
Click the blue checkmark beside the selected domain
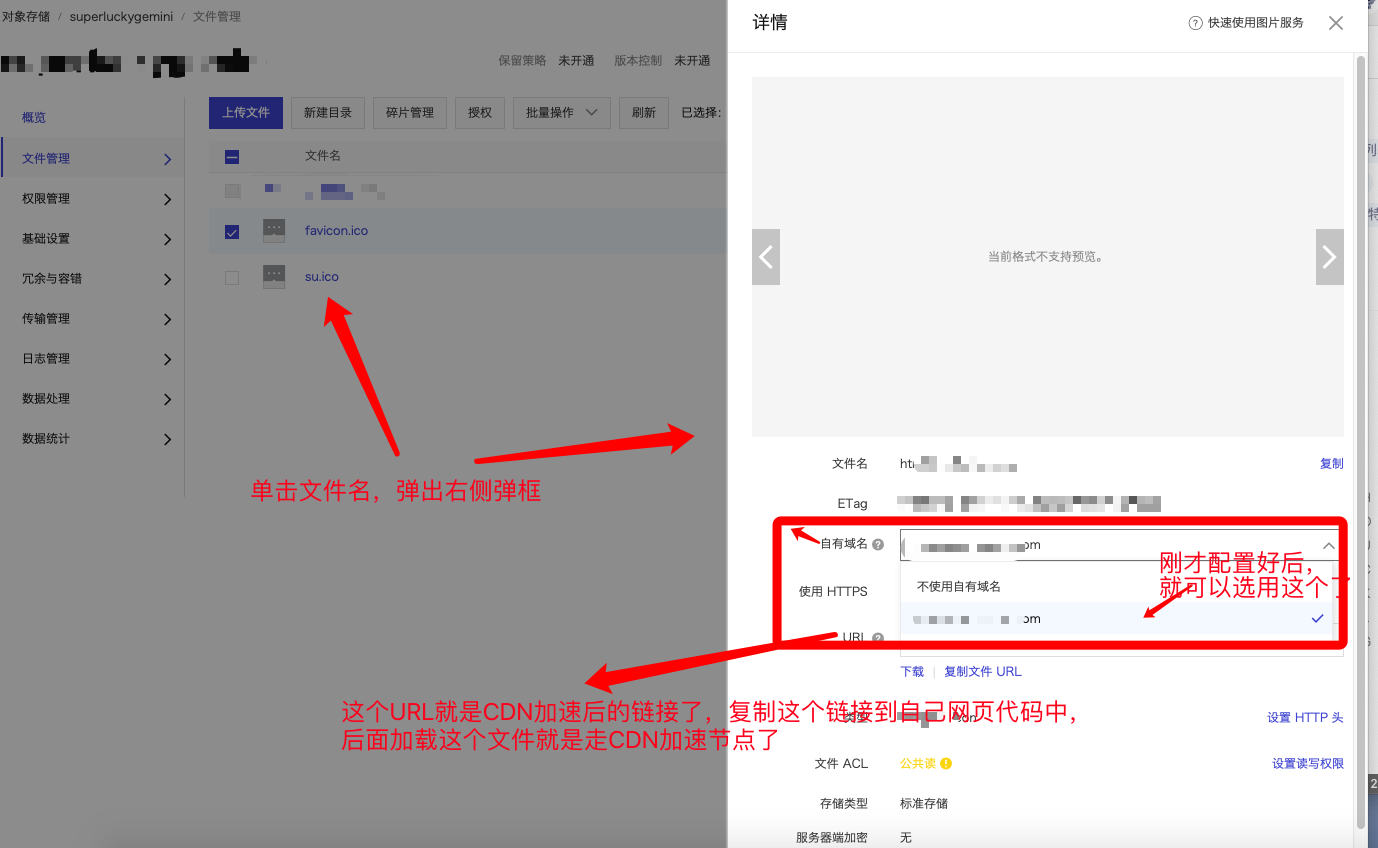click(x=1317, y=618)
